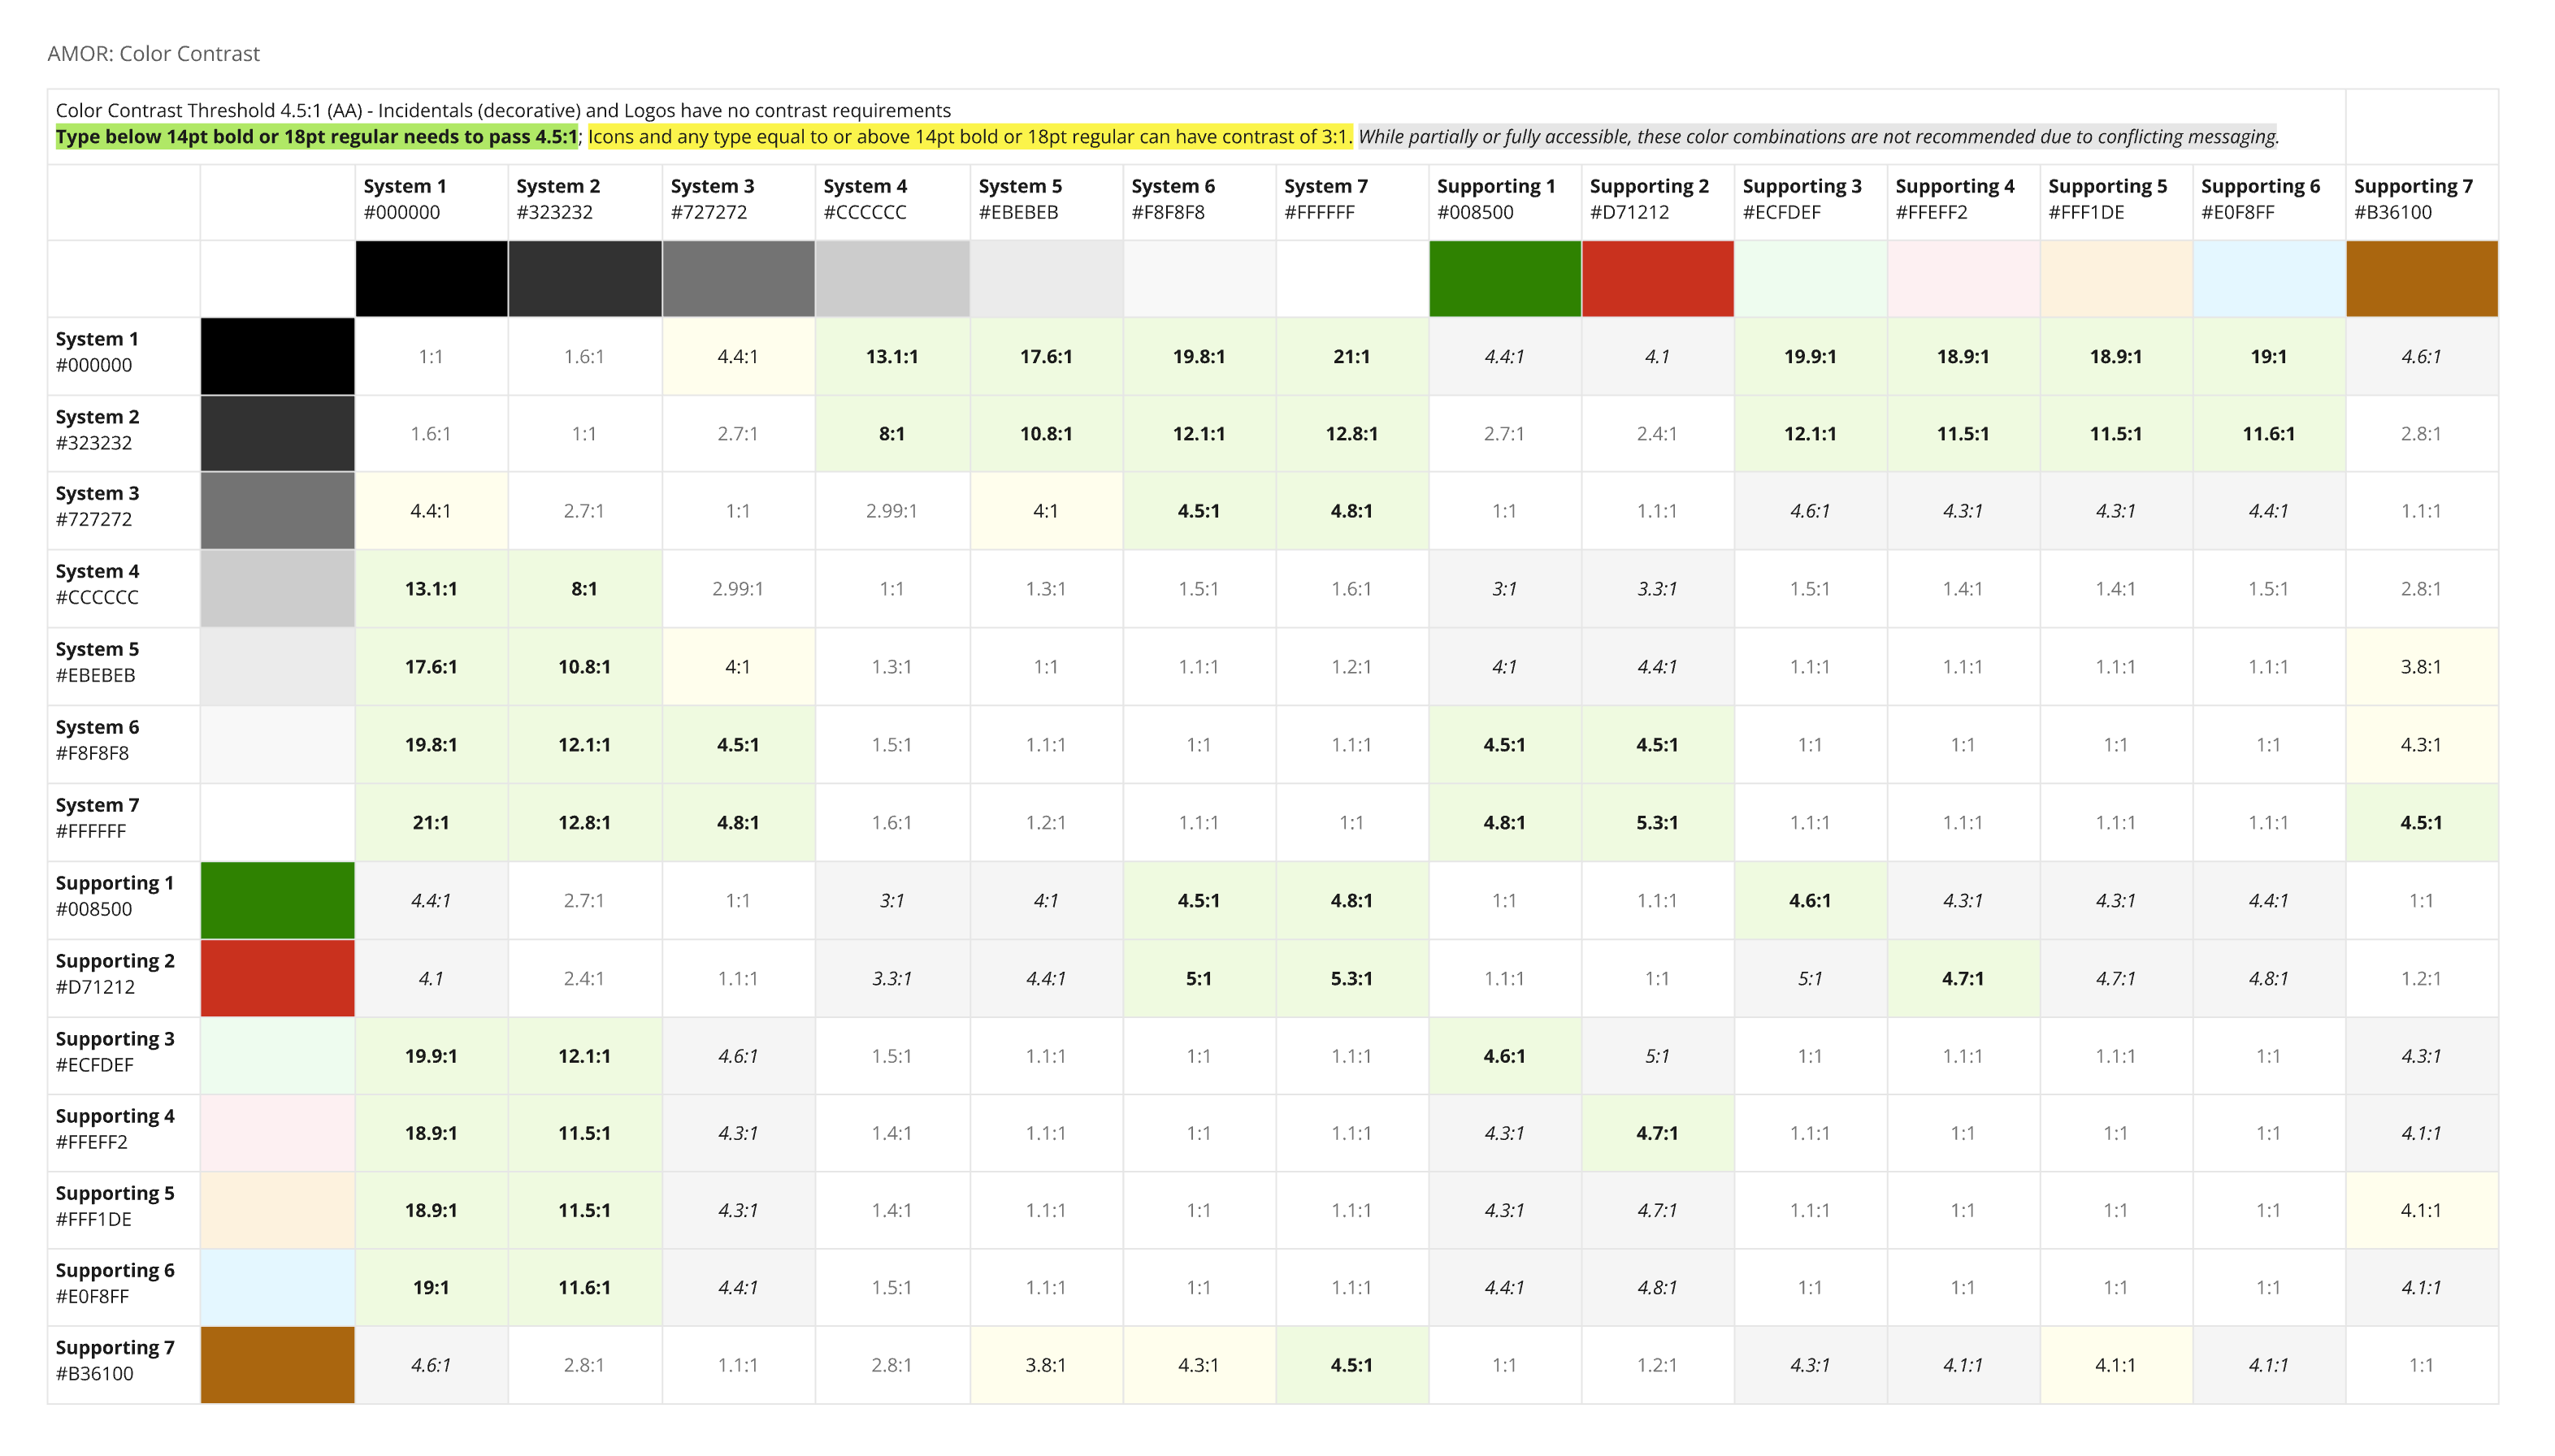Click '8:1' in System 2 row
The image size is (2555, 1456).
tap(892, 434)
